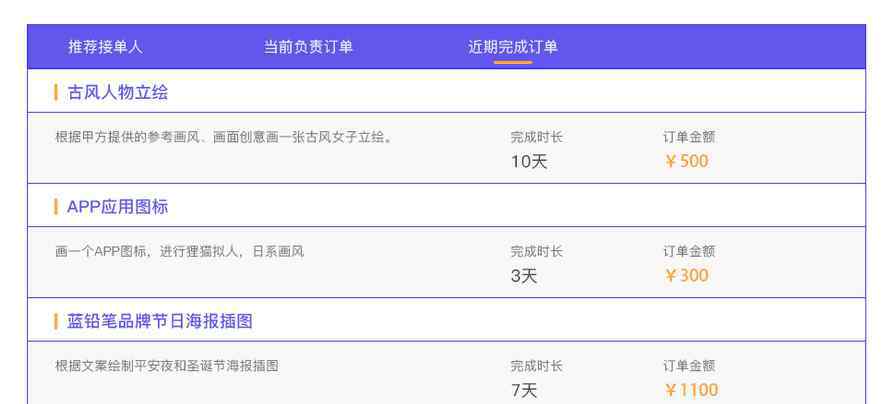Click the ￥300 order amount
892x404 pixels.
pyautogui.click(x=686, y=276)
